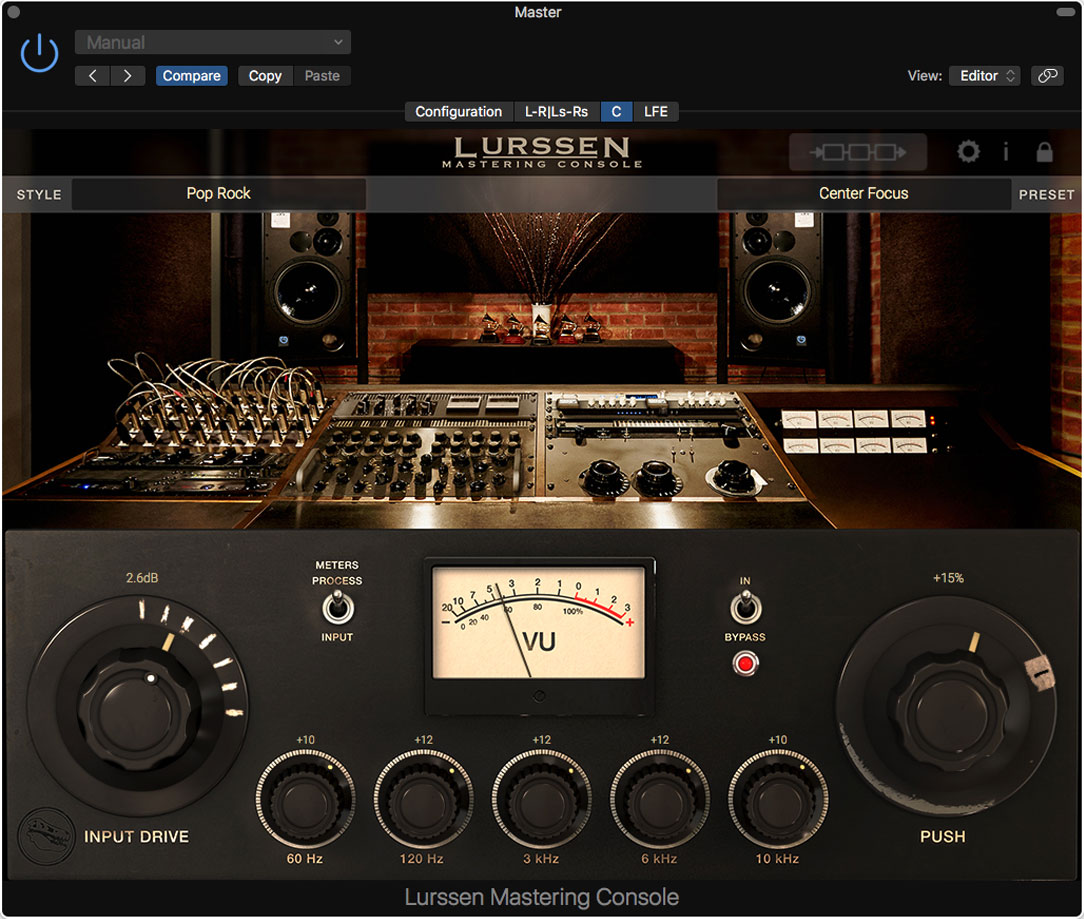Enable Compare mode
The width and height of the screenshot is (1084, 919).
coord(191,75)
